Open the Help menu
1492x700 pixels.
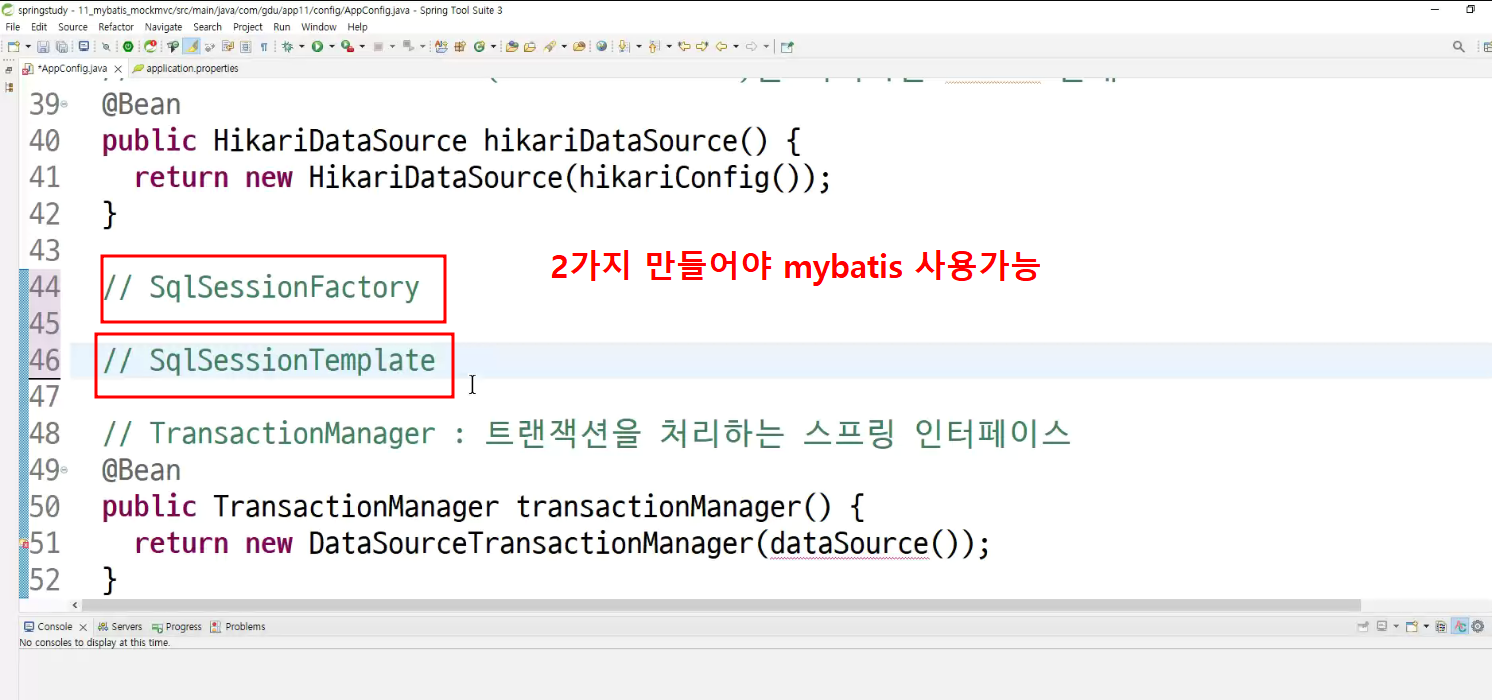[x=358, y=27]
